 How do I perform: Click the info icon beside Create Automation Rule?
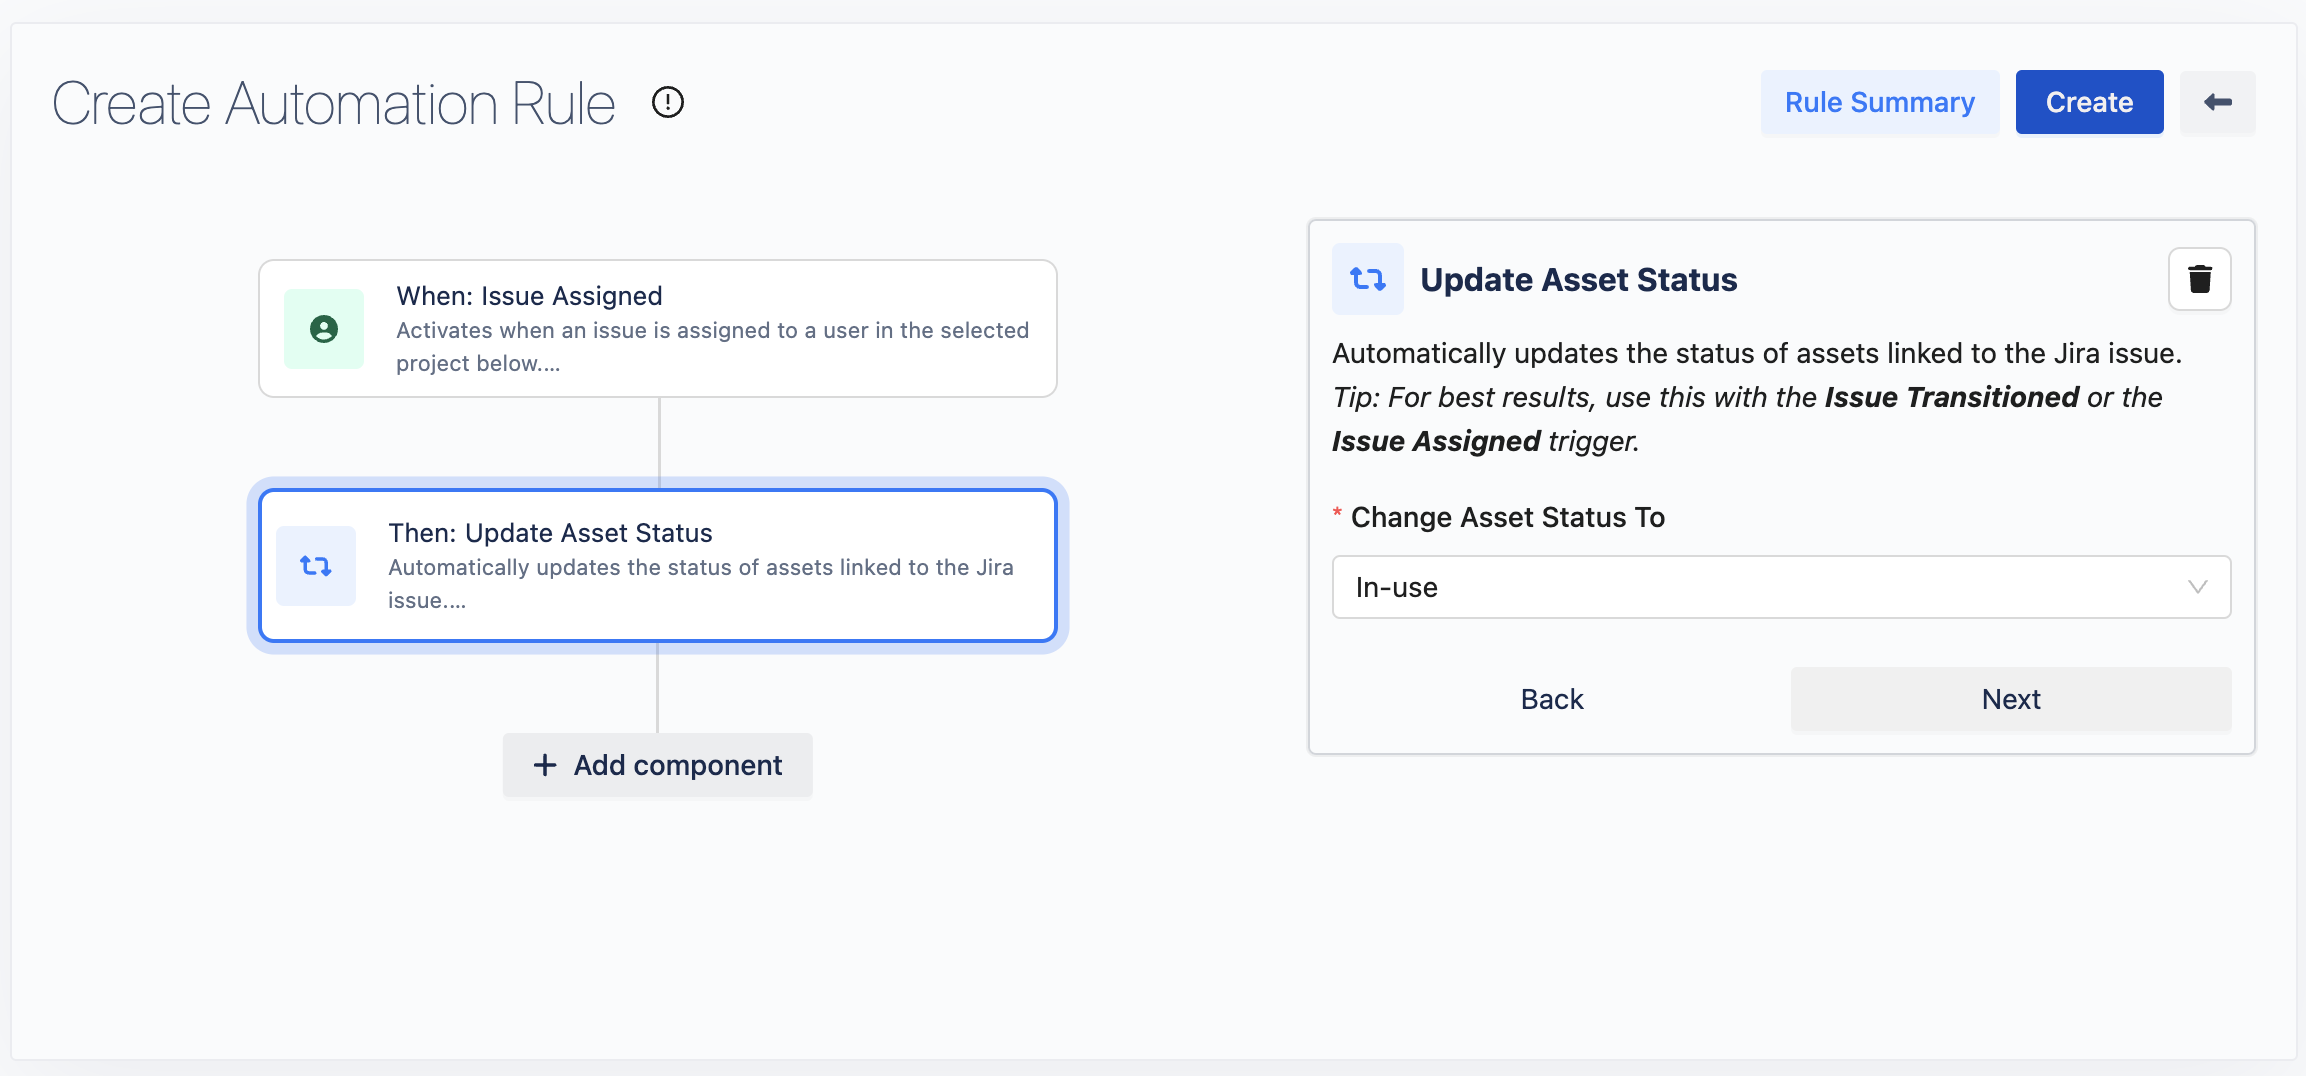(667, 102)
